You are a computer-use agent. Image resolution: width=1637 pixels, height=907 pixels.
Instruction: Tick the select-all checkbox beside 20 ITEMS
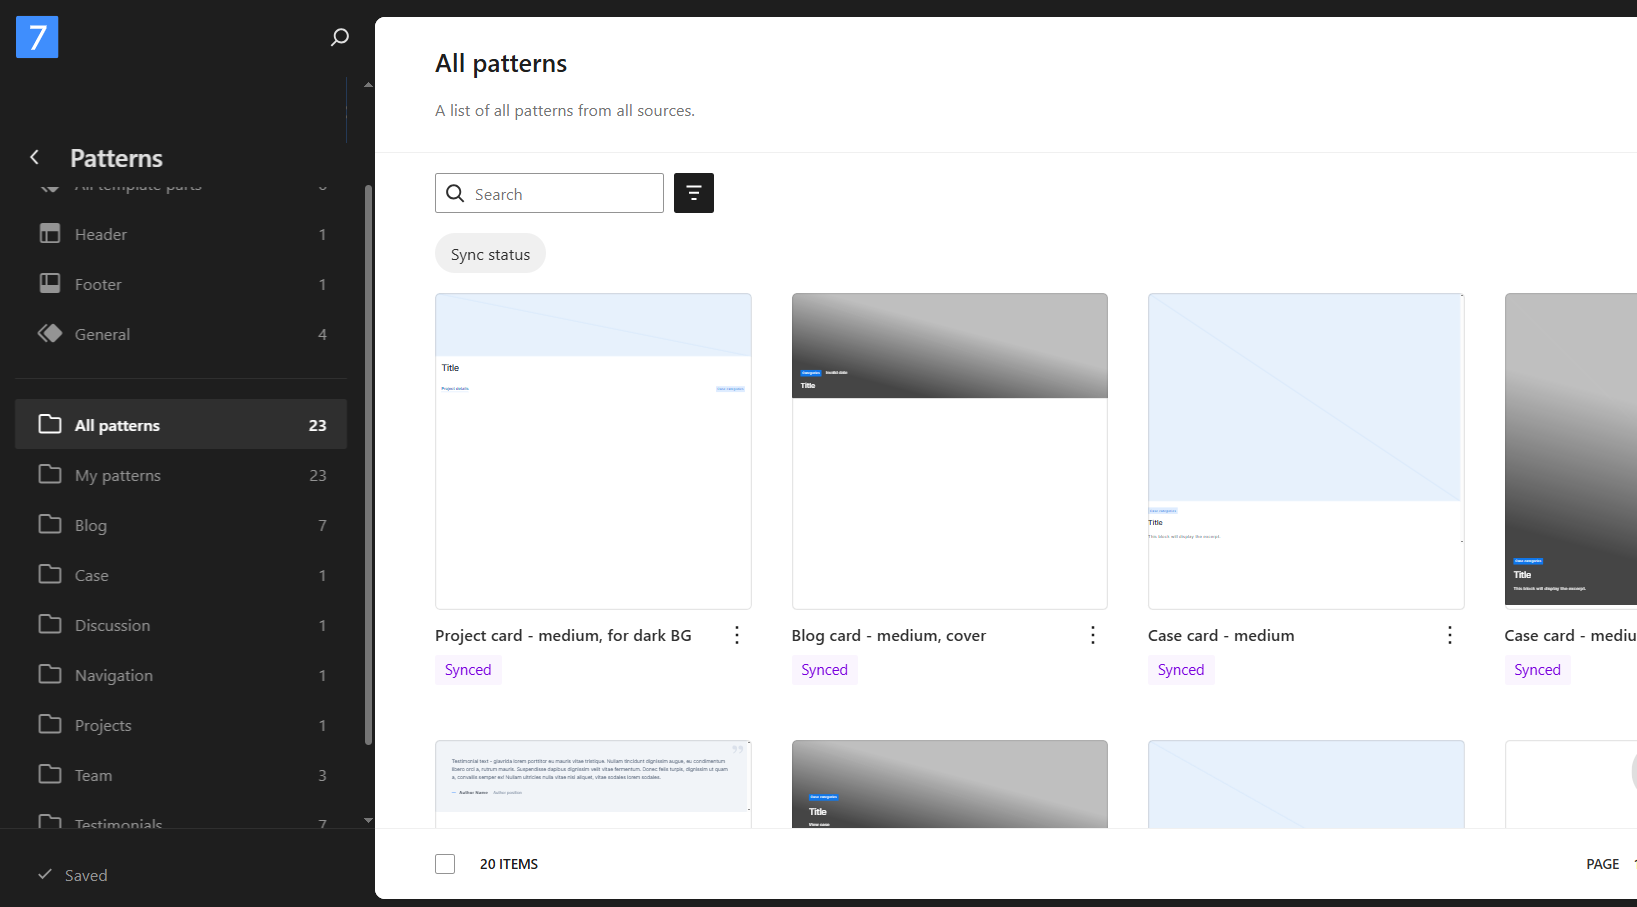click(x=445, y=864)
